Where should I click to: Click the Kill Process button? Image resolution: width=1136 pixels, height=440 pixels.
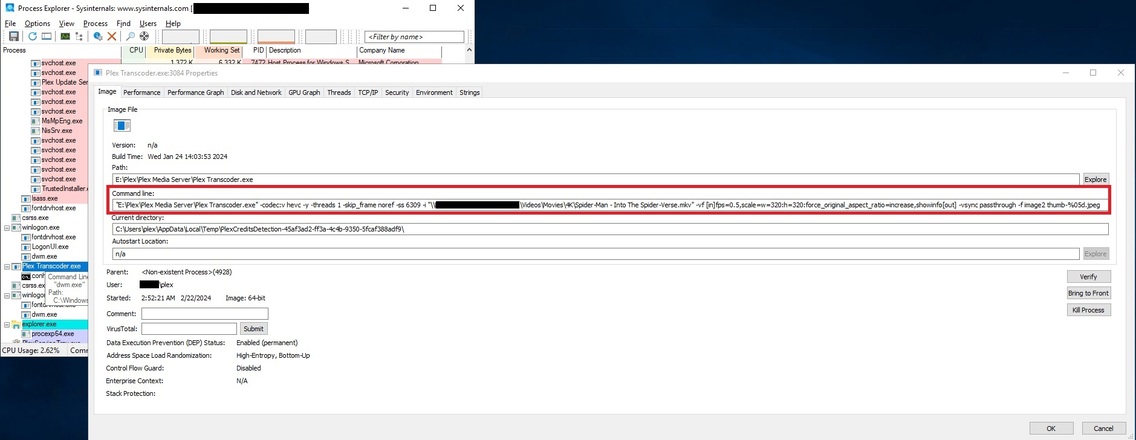[1088, 310]
